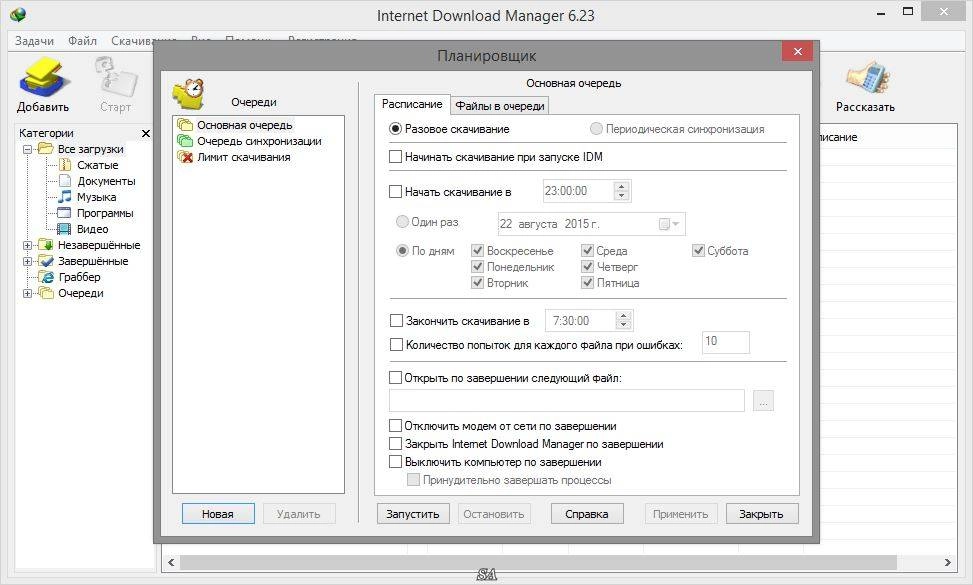Image resolution: width=973 pixels, height=585 pixels.
Task: Click the horizontal scrollbar thumb in main window
Action: (538, 563)
